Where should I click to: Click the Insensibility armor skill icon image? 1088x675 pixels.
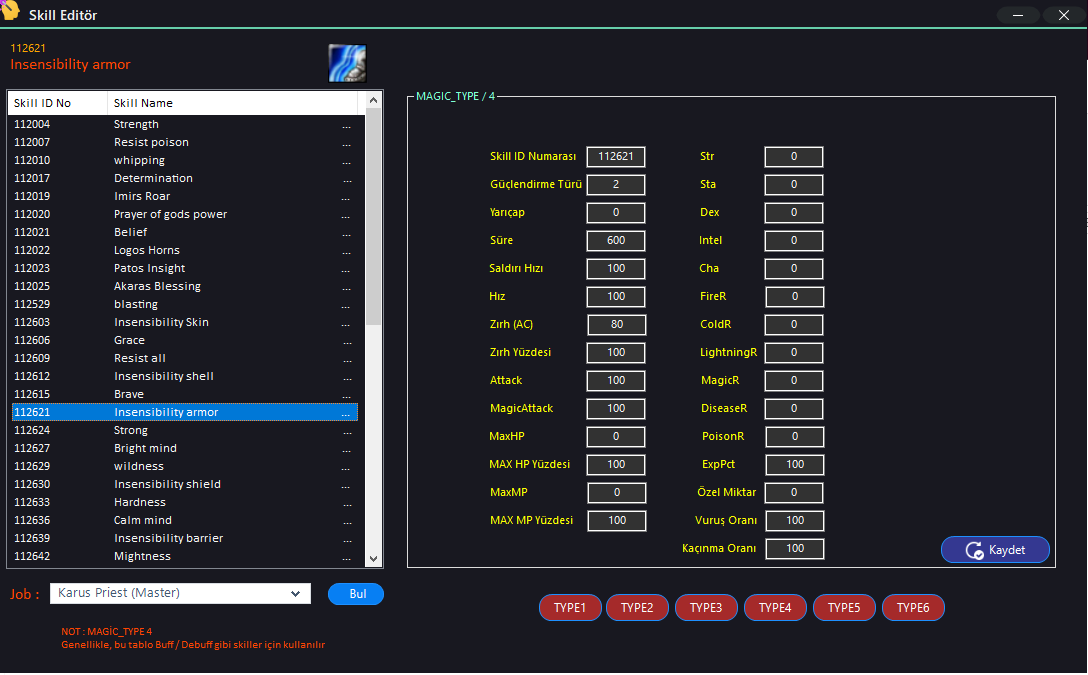tap(347, 63)
